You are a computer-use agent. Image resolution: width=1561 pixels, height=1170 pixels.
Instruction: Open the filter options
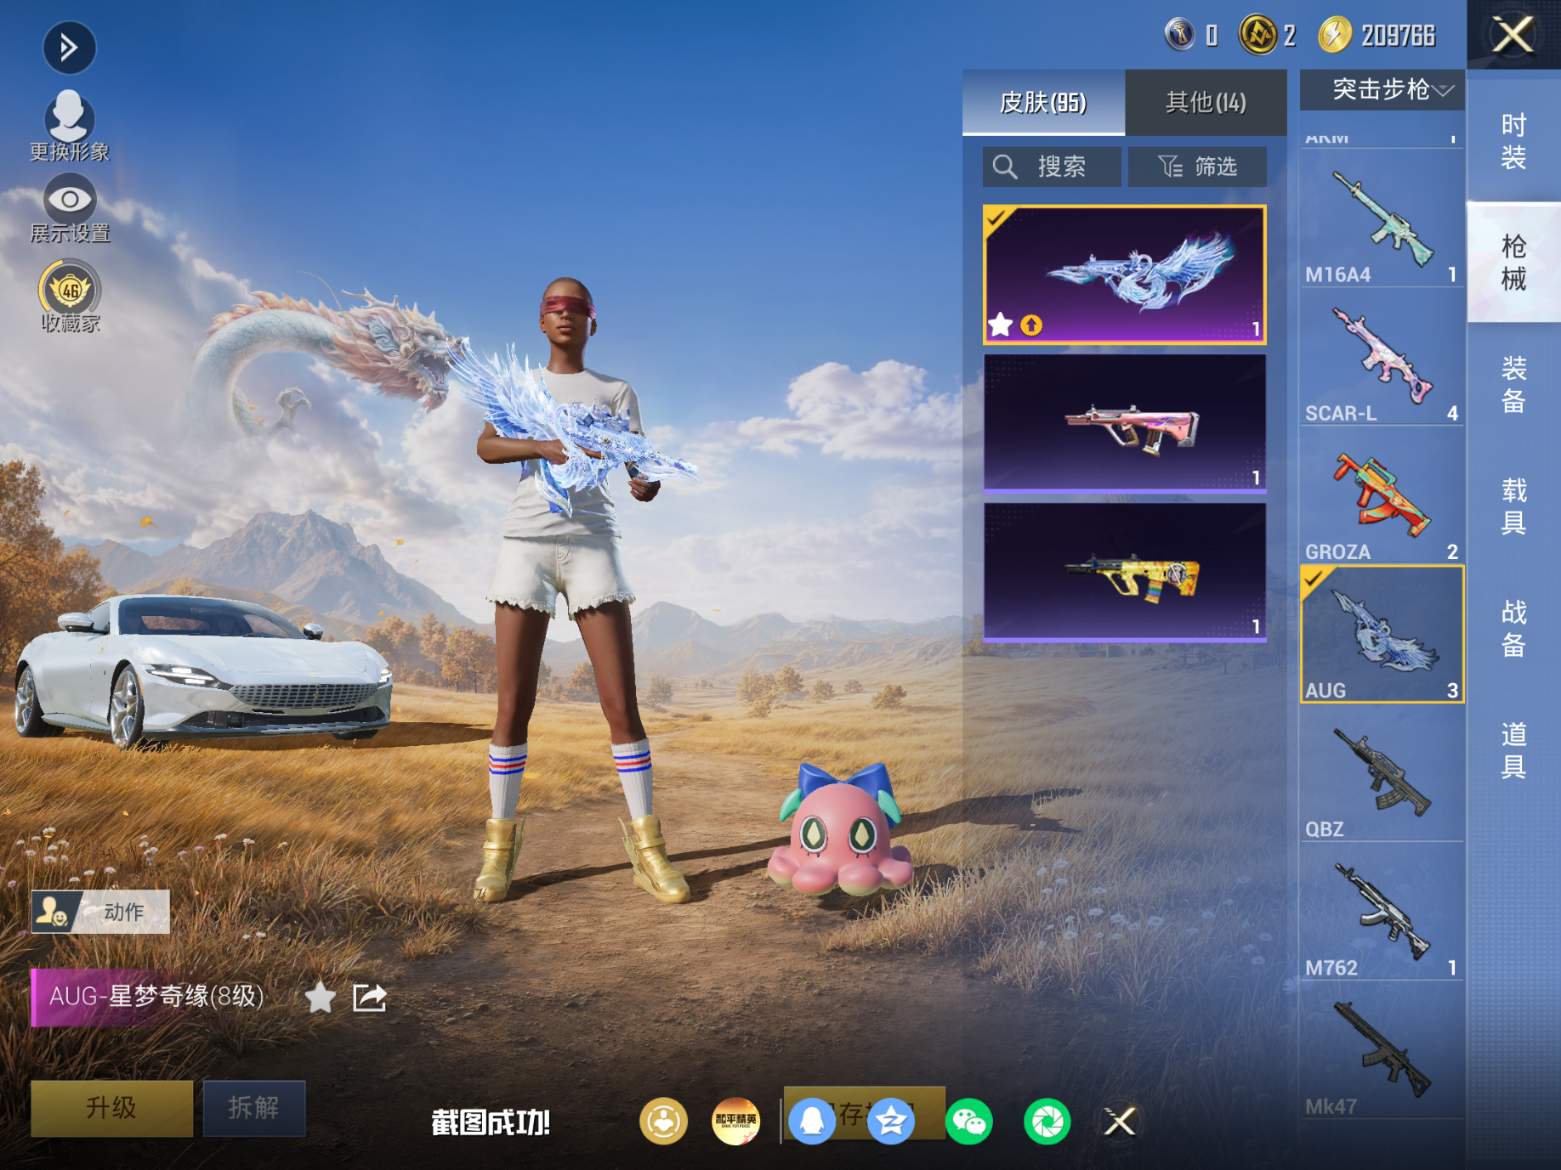1197,167
